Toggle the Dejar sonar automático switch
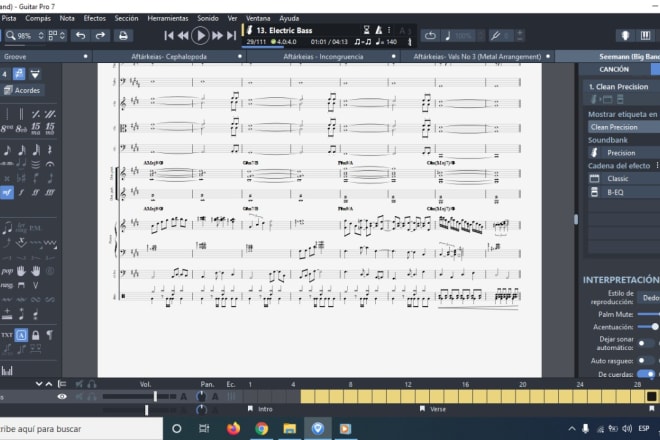 644,343
